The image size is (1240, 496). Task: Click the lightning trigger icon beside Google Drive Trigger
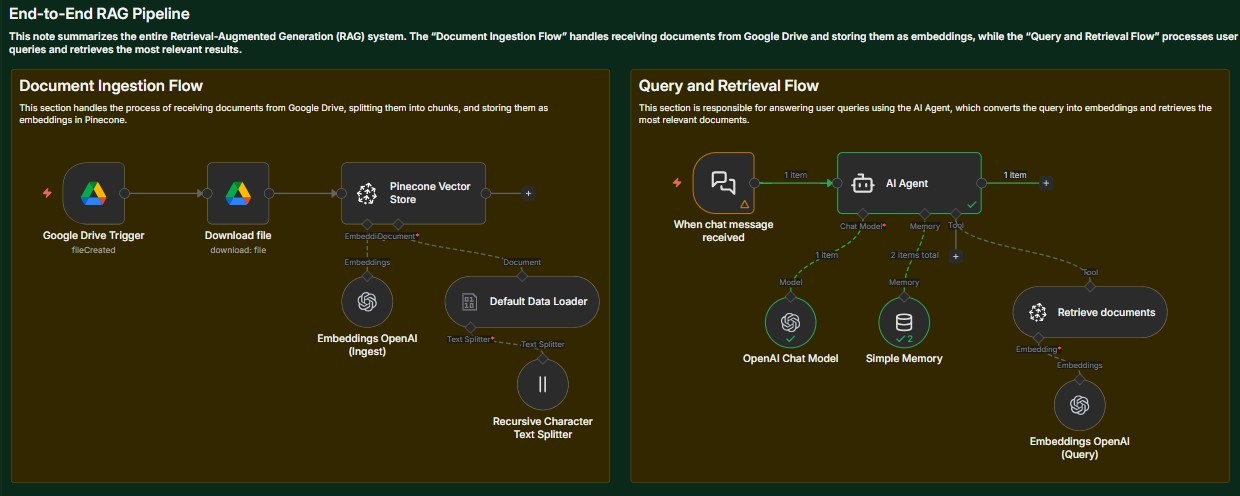(47, 193)
